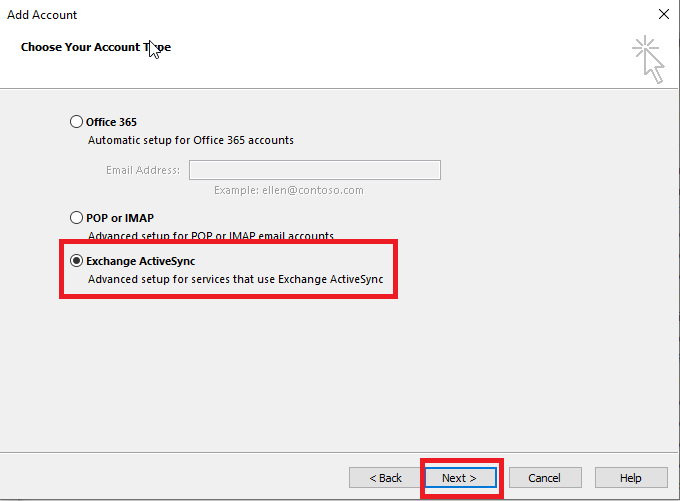680x501 pixels.
Task: Choose Exchange ActiveSync radio button
Action: (76, 261)
